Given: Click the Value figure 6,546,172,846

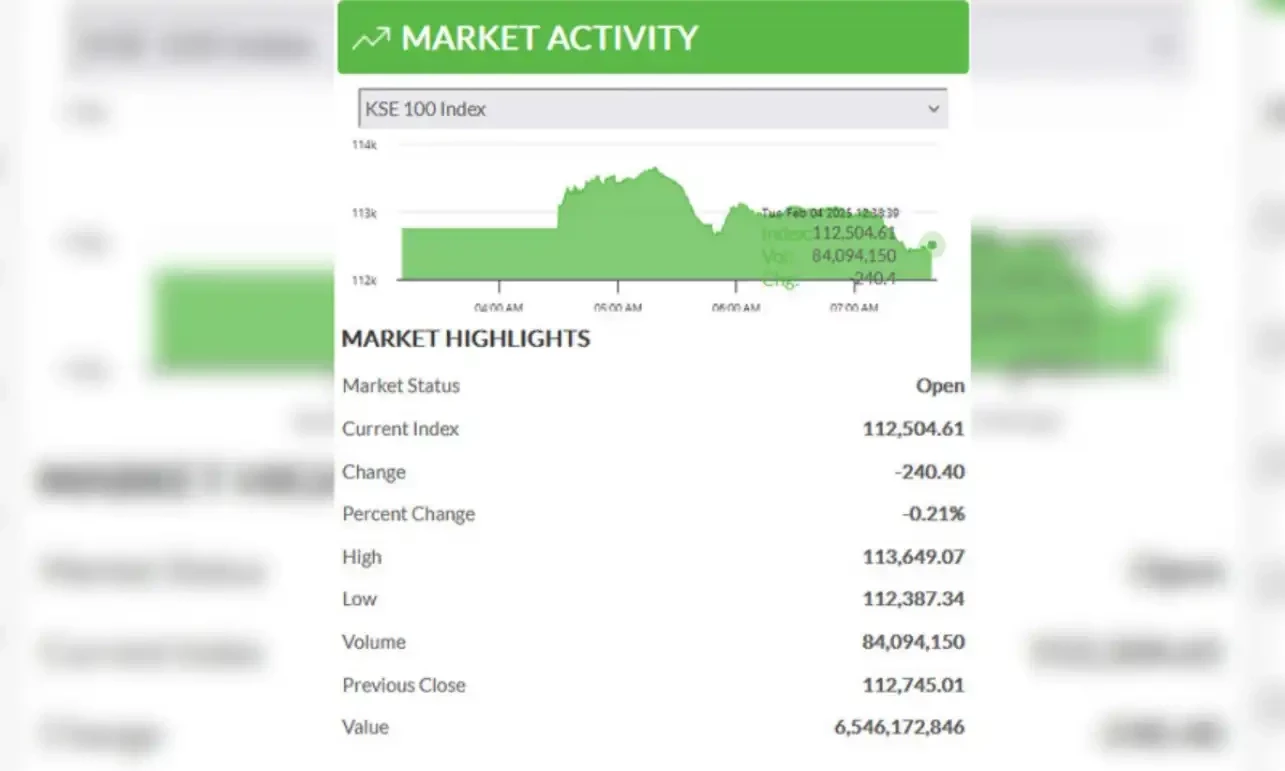Looking at the screenshot, I should (x=899, y=727).
